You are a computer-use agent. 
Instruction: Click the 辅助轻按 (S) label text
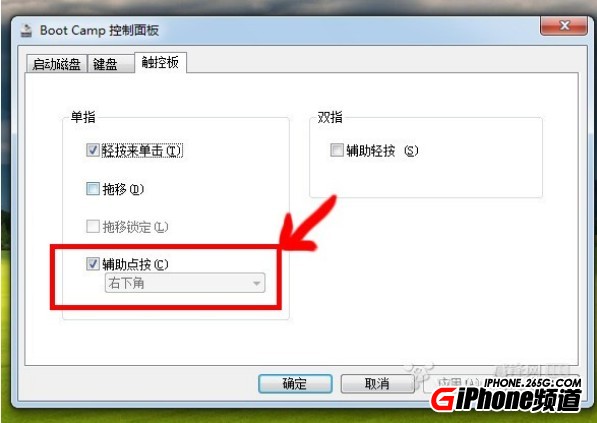tap(382, 151)
